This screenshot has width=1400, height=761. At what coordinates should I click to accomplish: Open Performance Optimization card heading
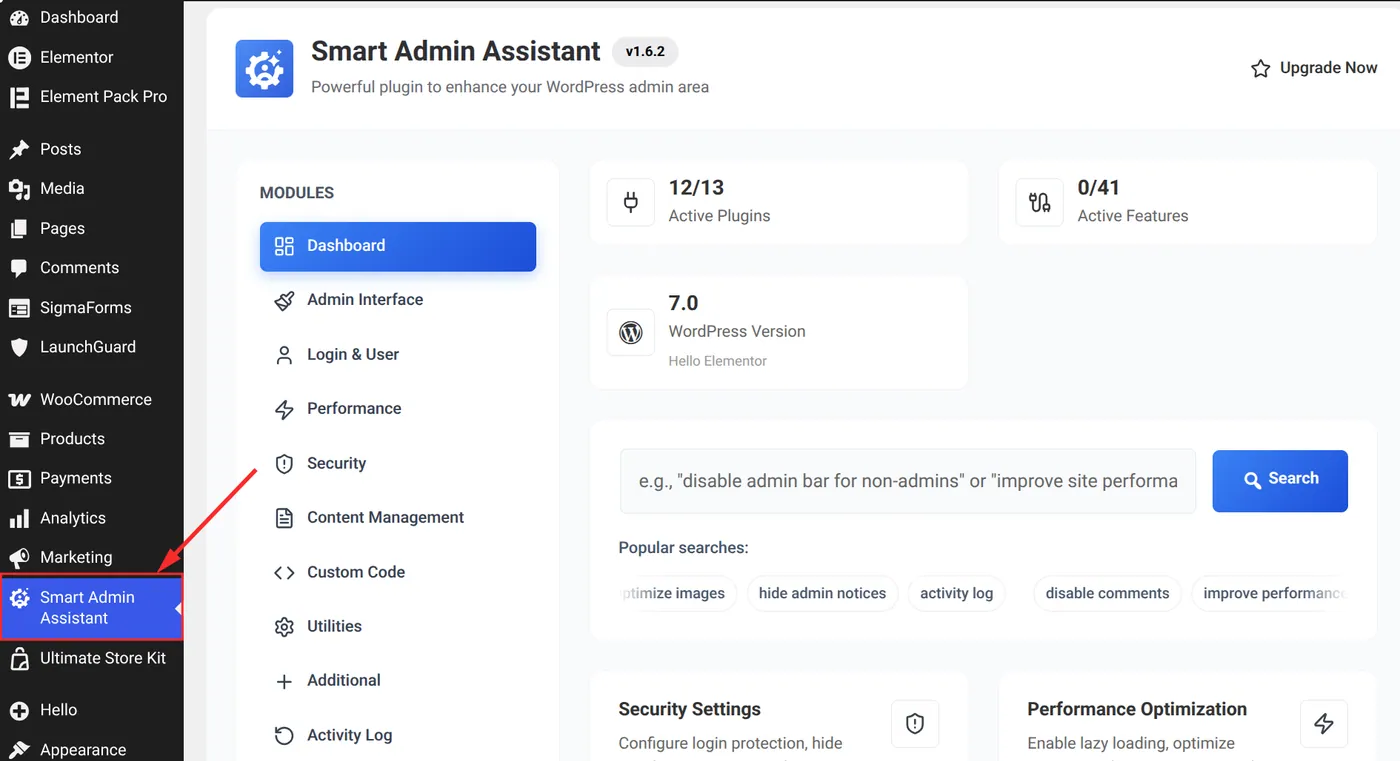[1137, 709]
